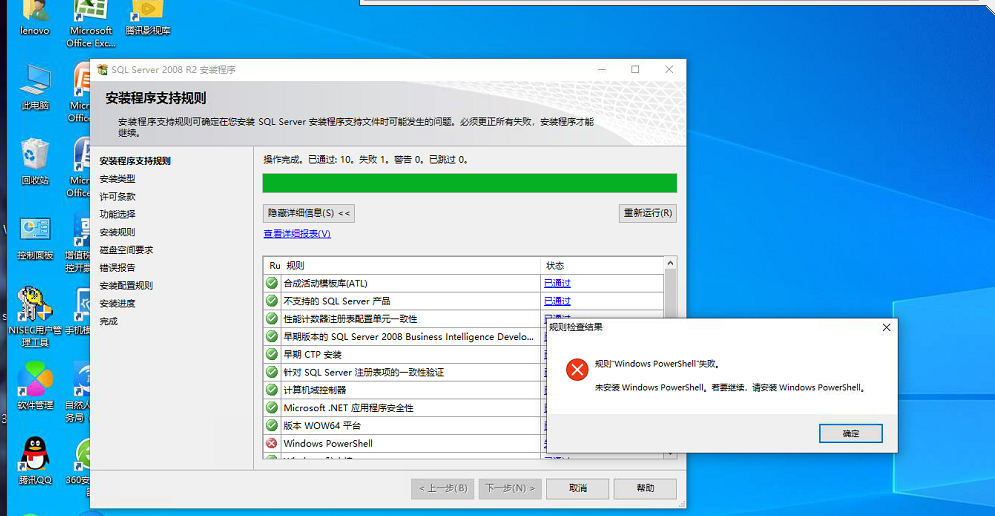Click the 上一步(B) button
The width and height of the screenshot is (995, 516).
click(x=442, y=488)
